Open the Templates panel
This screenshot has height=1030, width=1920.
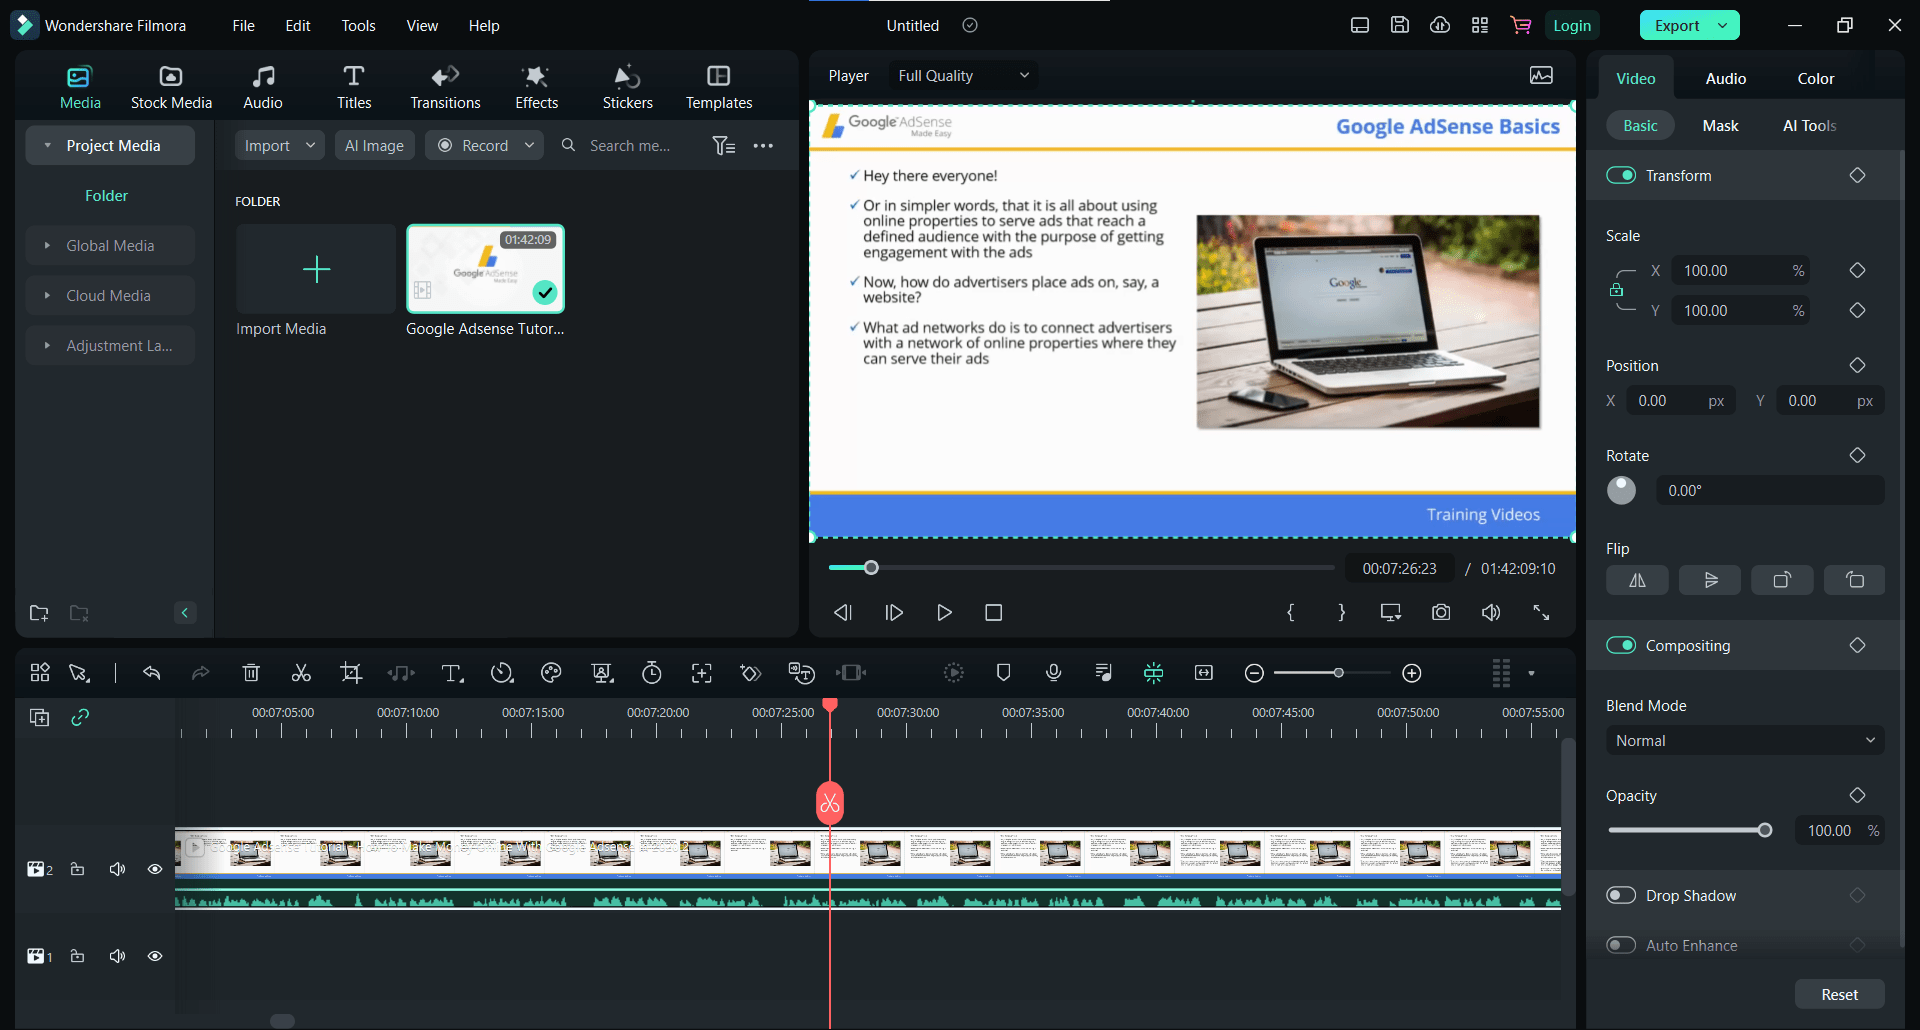(x=719, y=88)
